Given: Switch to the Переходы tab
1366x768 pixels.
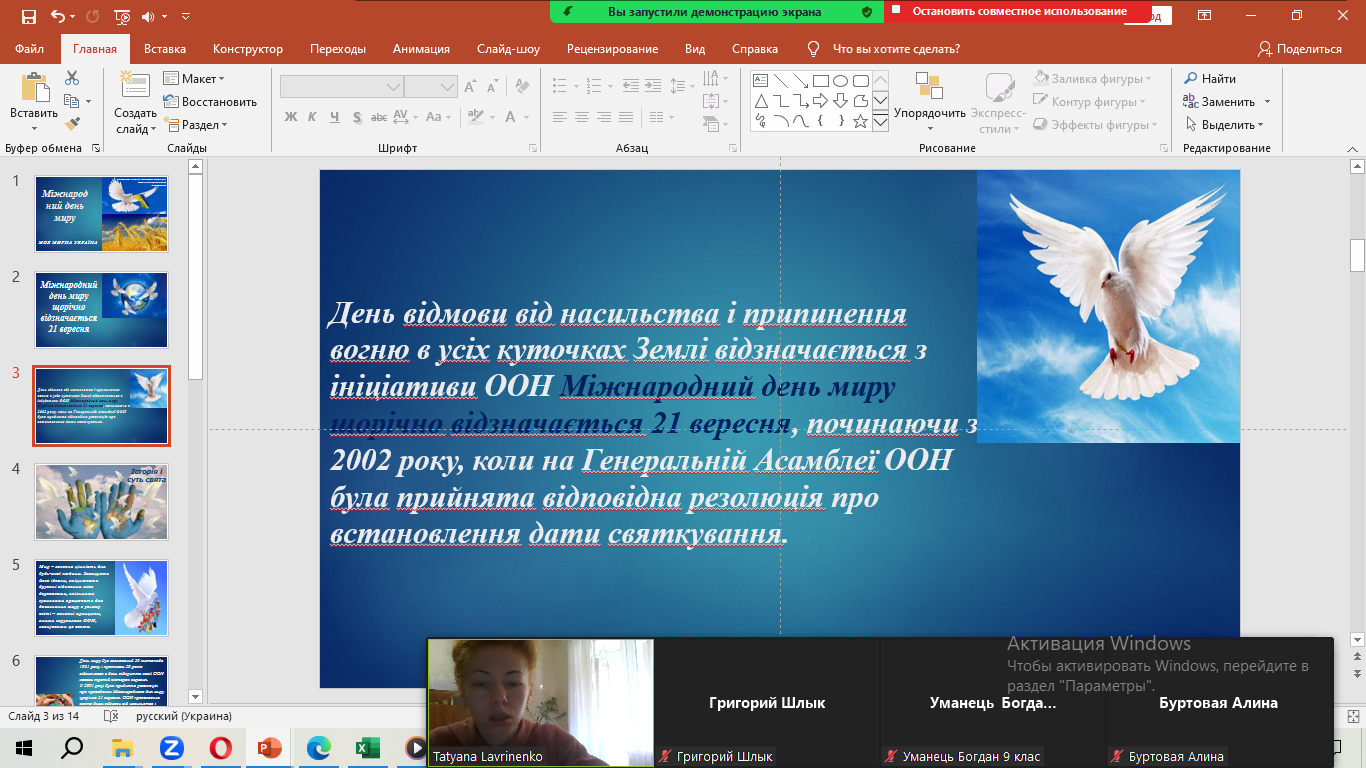Looking at the screenshot, I should (x=338, y=49).
